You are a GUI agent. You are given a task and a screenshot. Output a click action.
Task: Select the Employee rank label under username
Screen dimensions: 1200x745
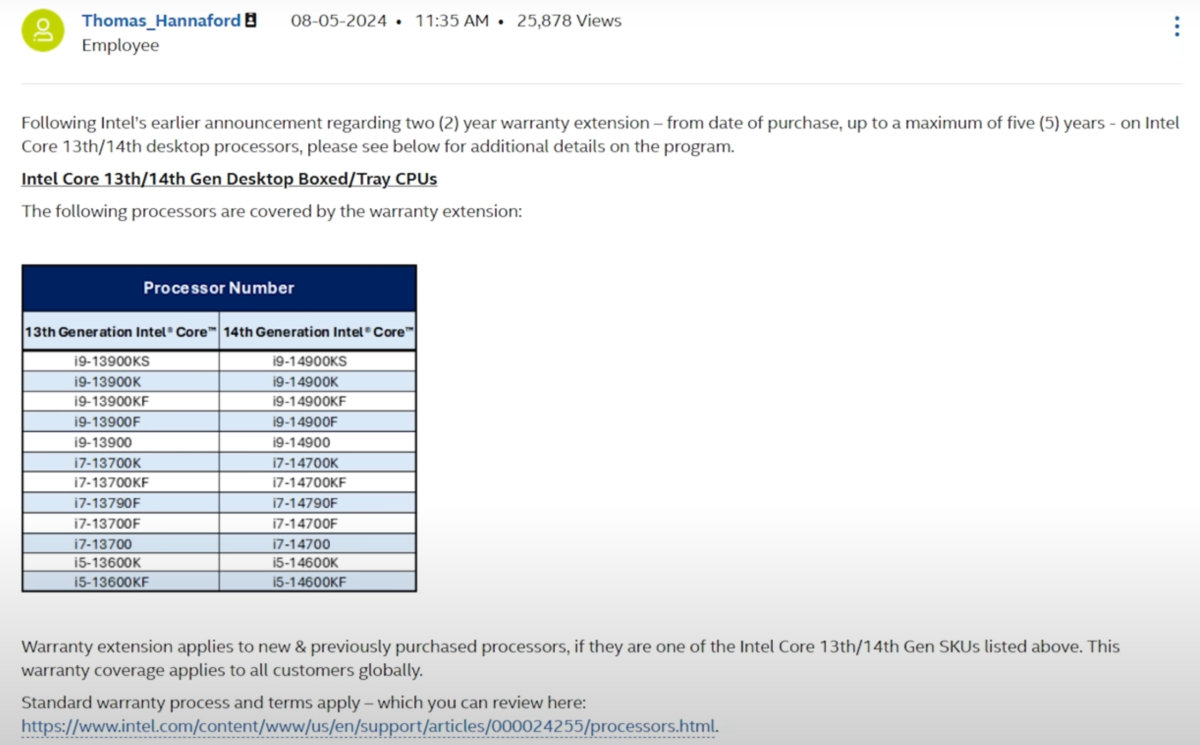click(x=120, y=45)
